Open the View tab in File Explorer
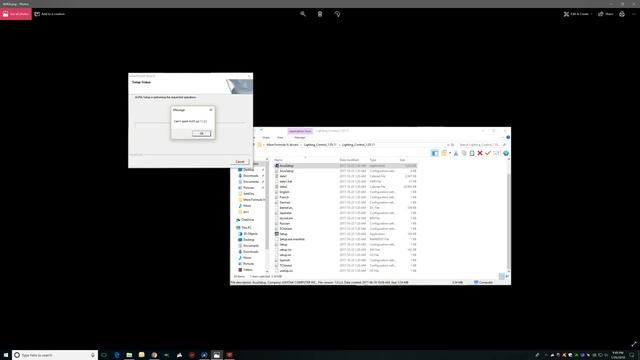 [x=280, y=138]
